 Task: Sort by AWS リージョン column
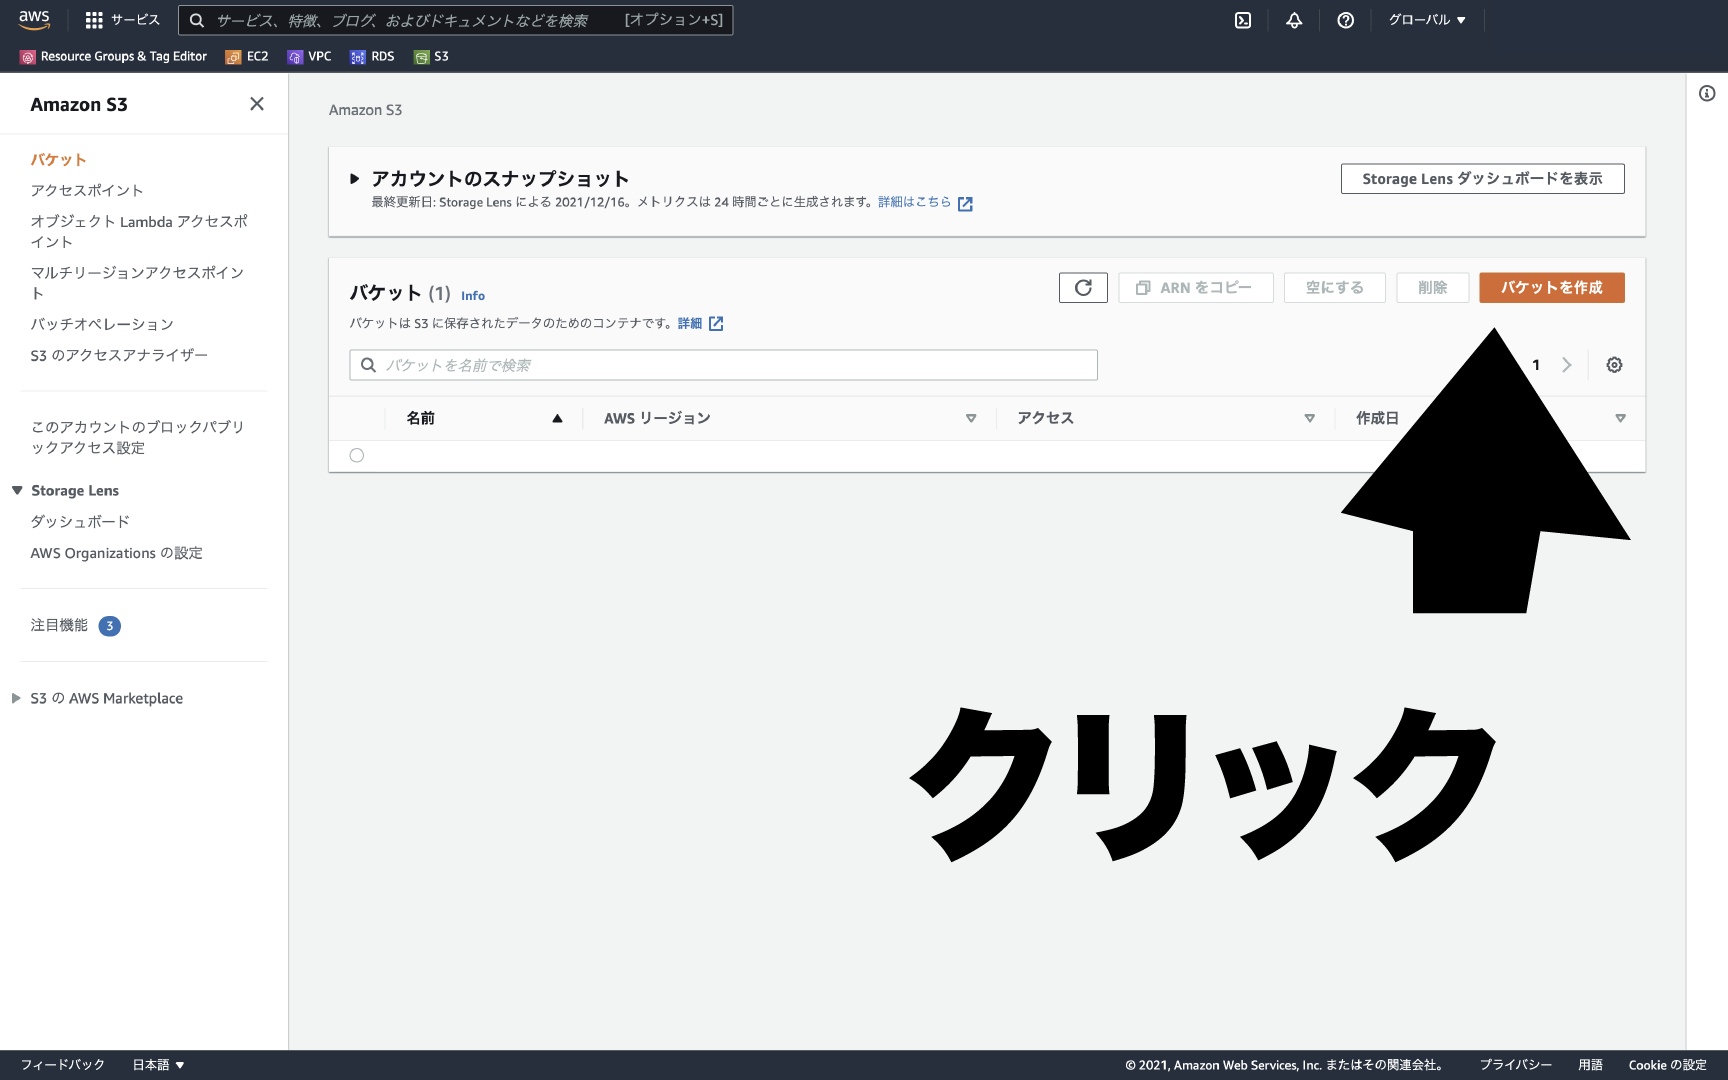pos(970,419)
